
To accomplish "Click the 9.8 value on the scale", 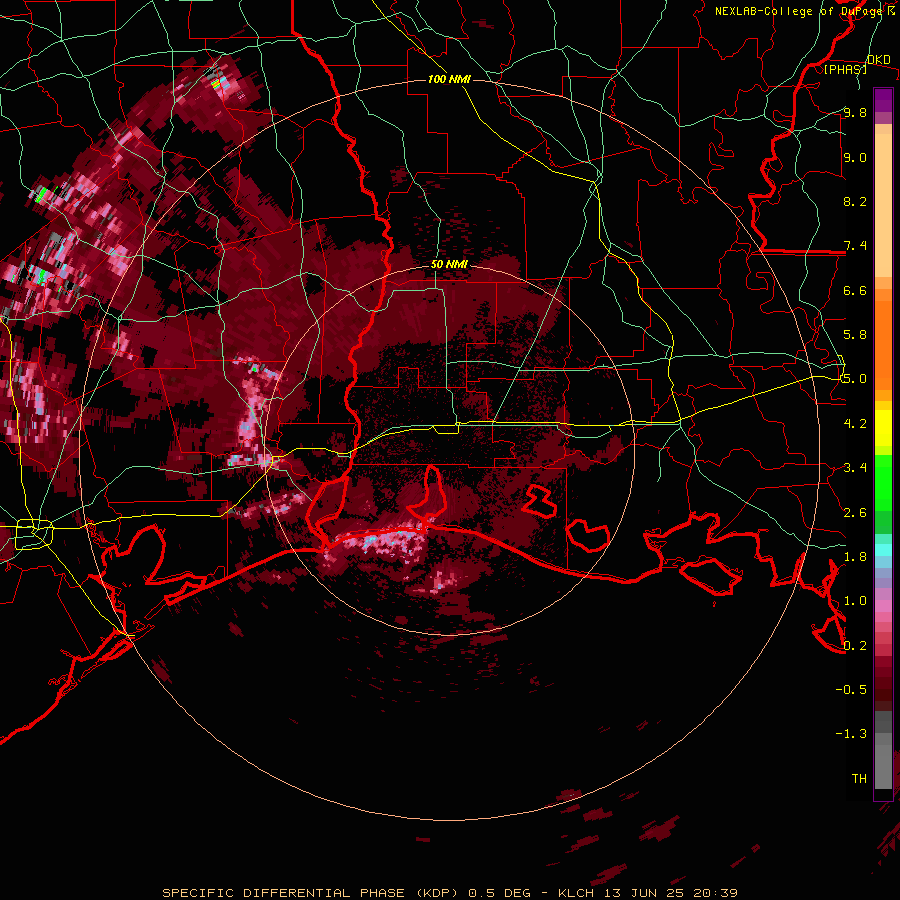I will tap(855, 113).
